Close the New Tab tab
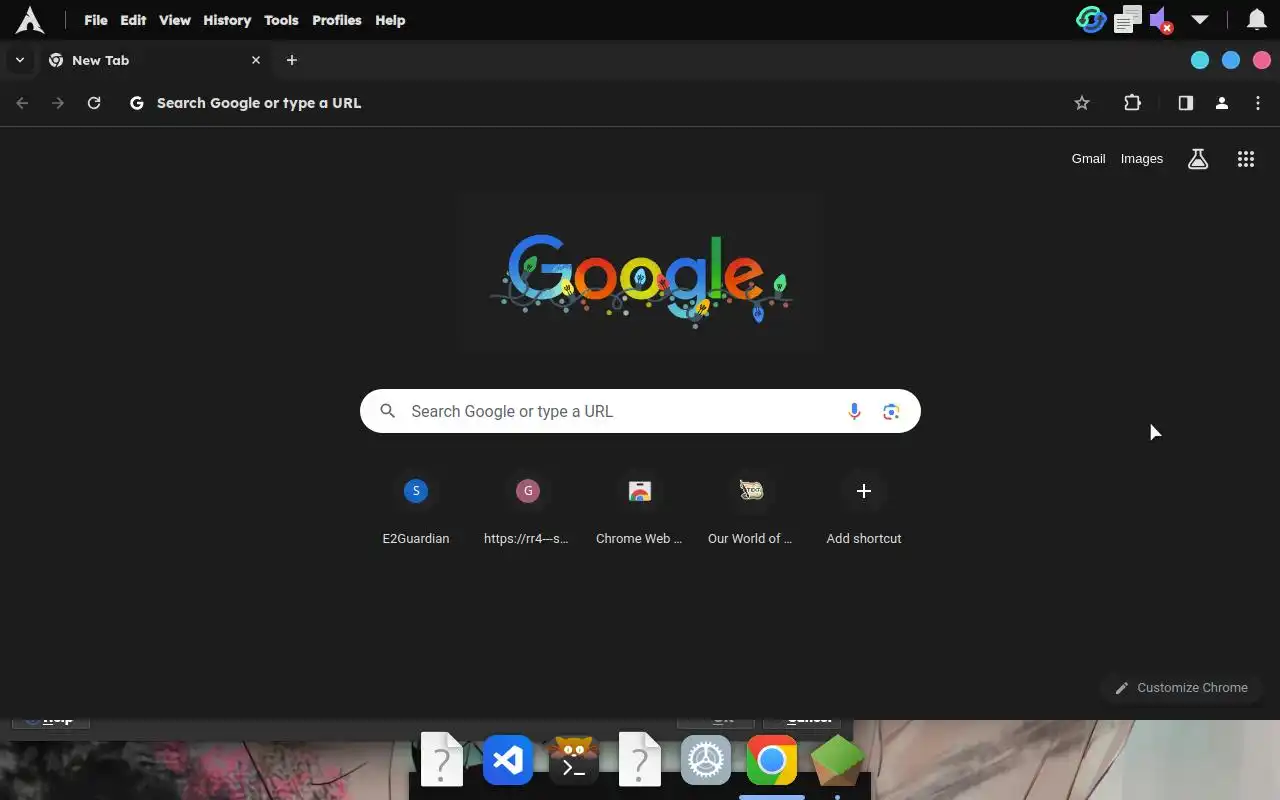The width and height of the screenshot is (1280, 800). [256, 60]
